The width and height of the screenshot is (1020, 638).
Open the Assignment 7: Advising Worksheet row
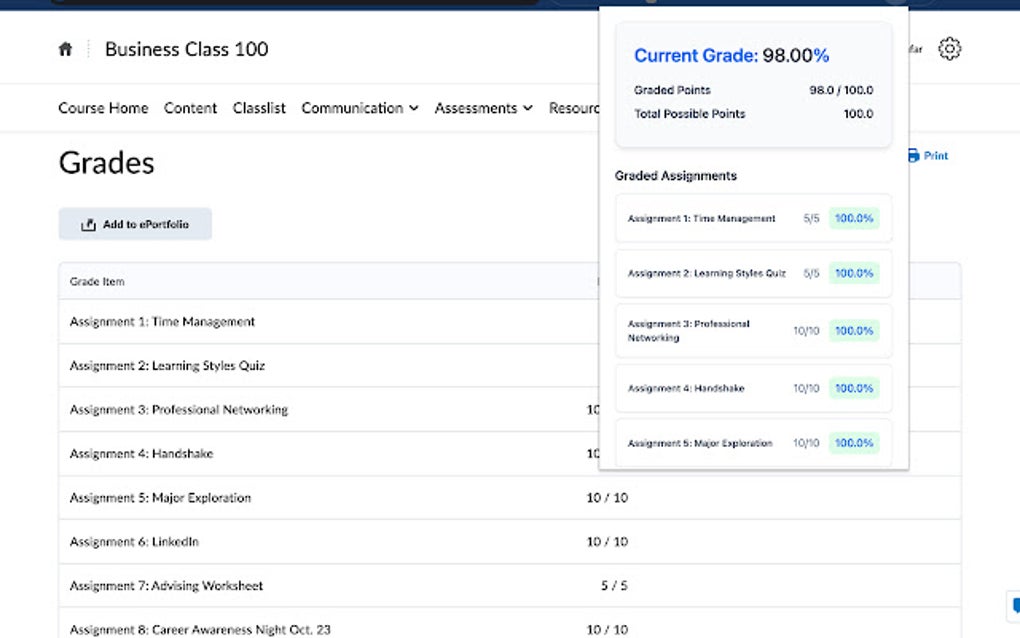(165, 585)
